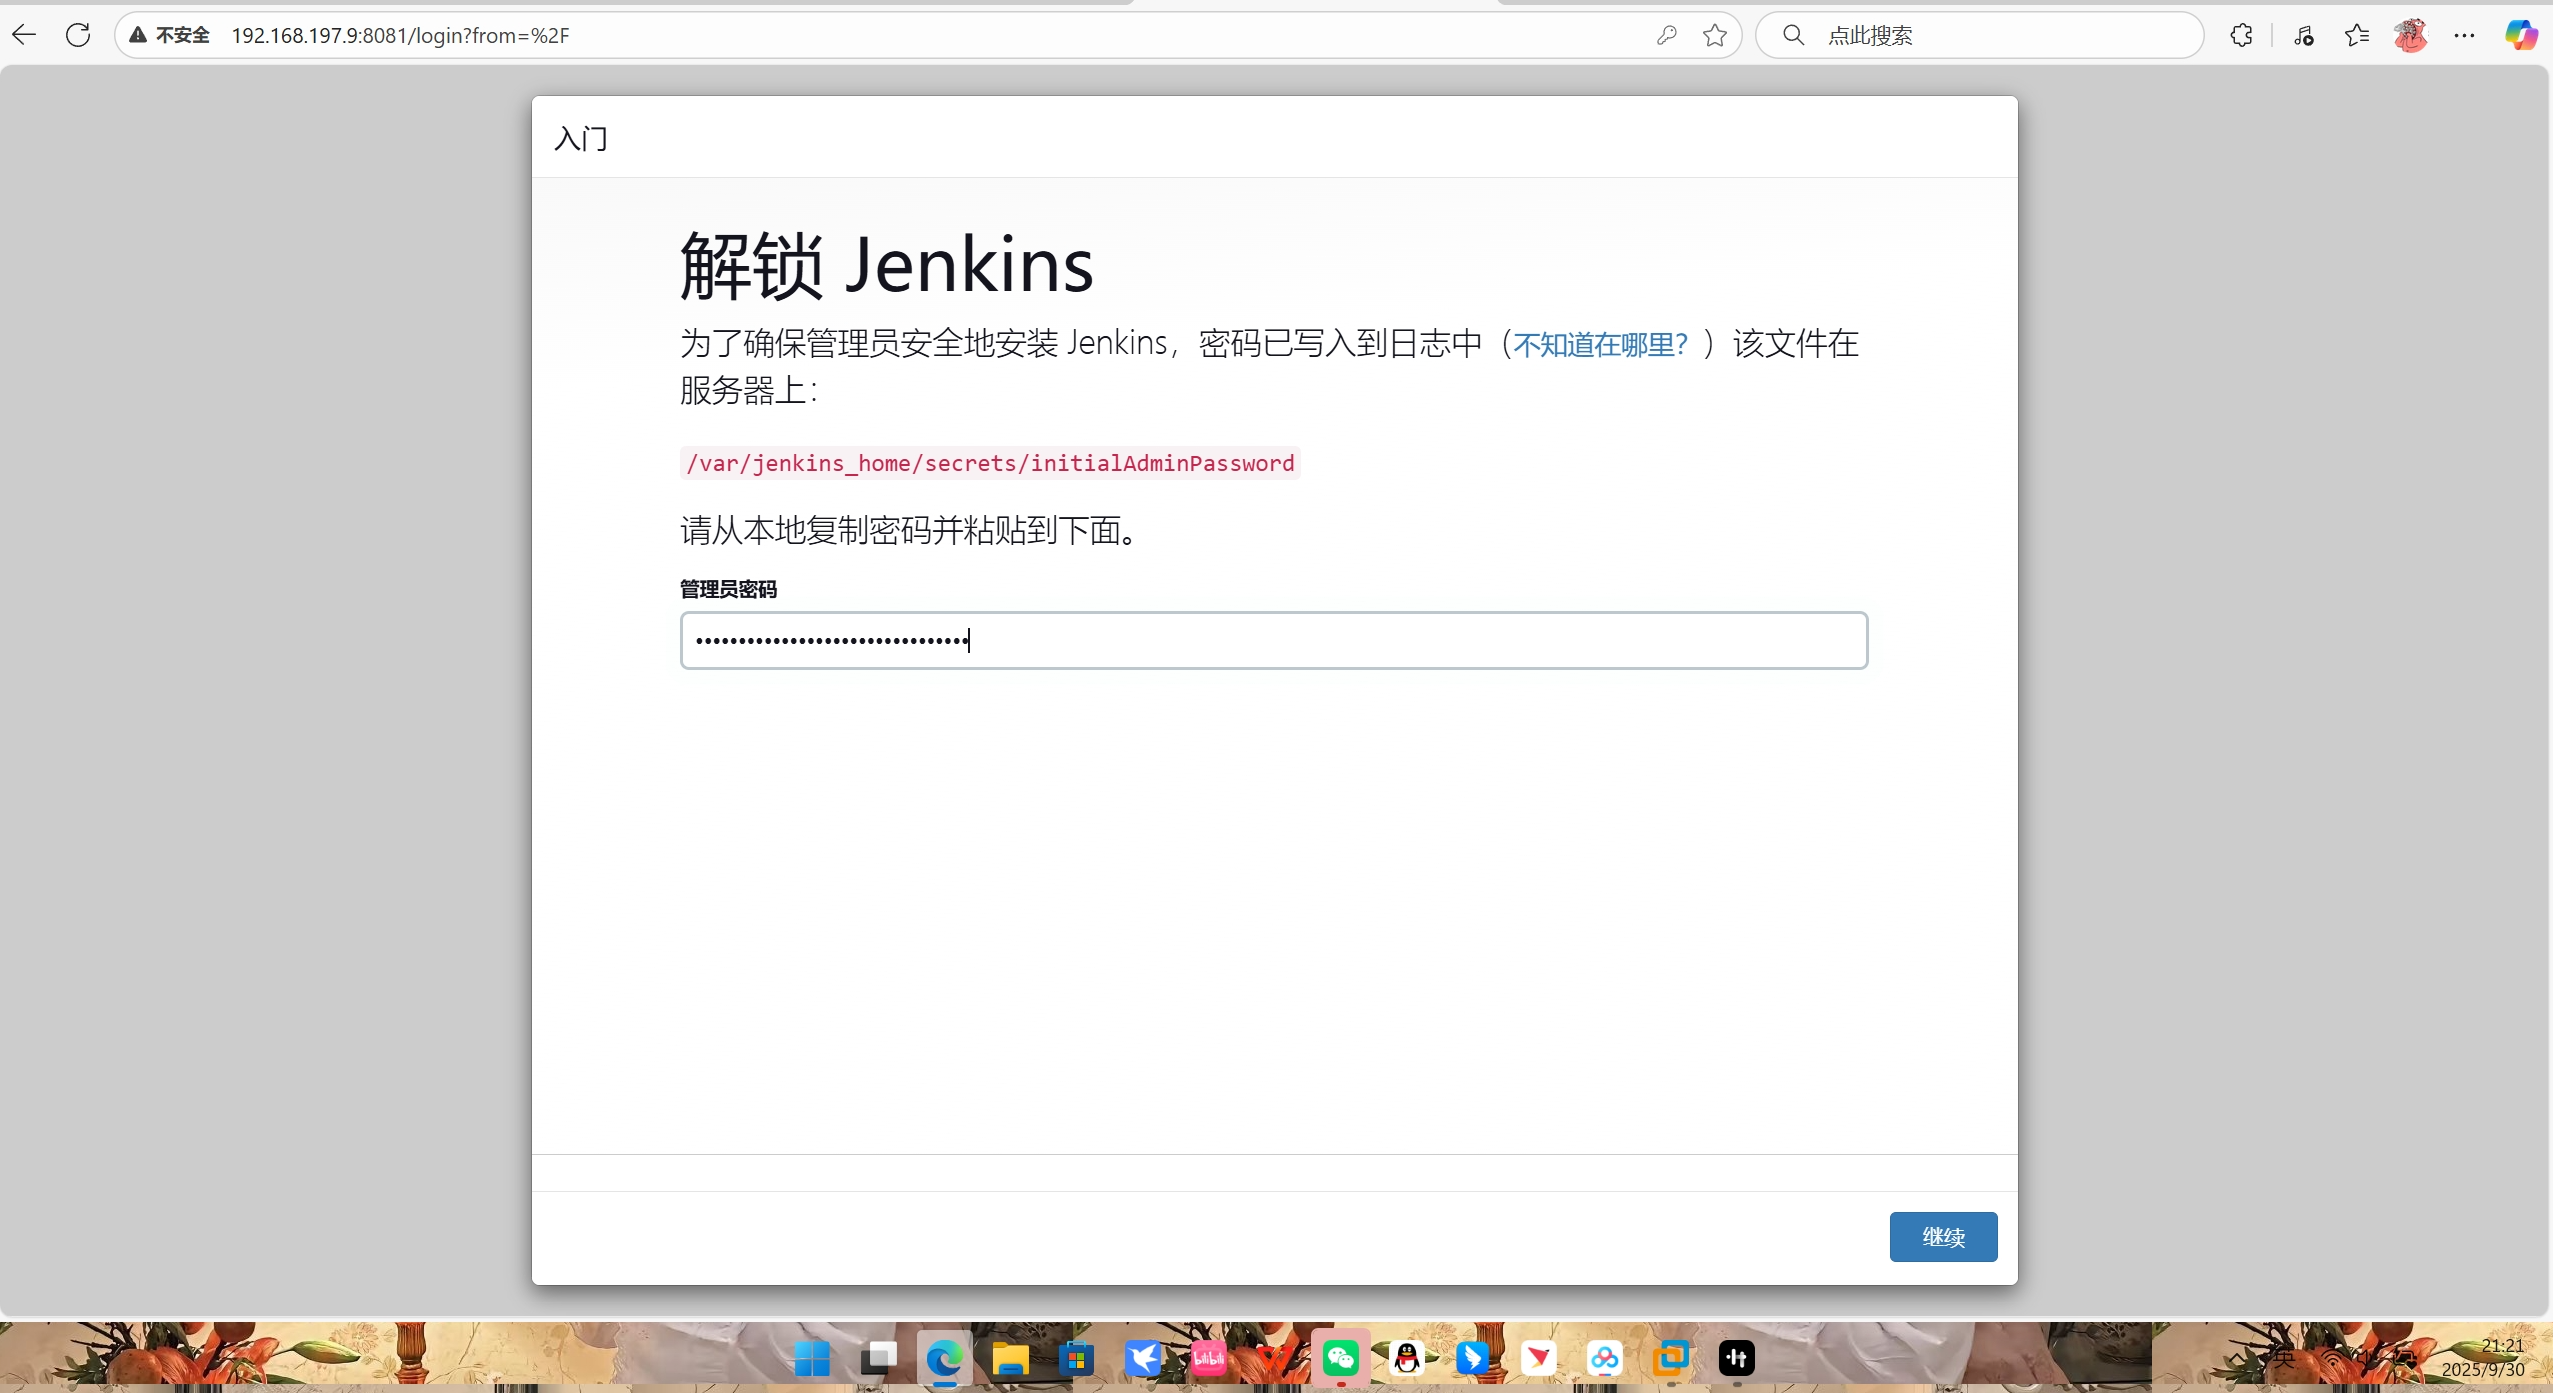Open the favorites list icon

[x=2357, y=35]
